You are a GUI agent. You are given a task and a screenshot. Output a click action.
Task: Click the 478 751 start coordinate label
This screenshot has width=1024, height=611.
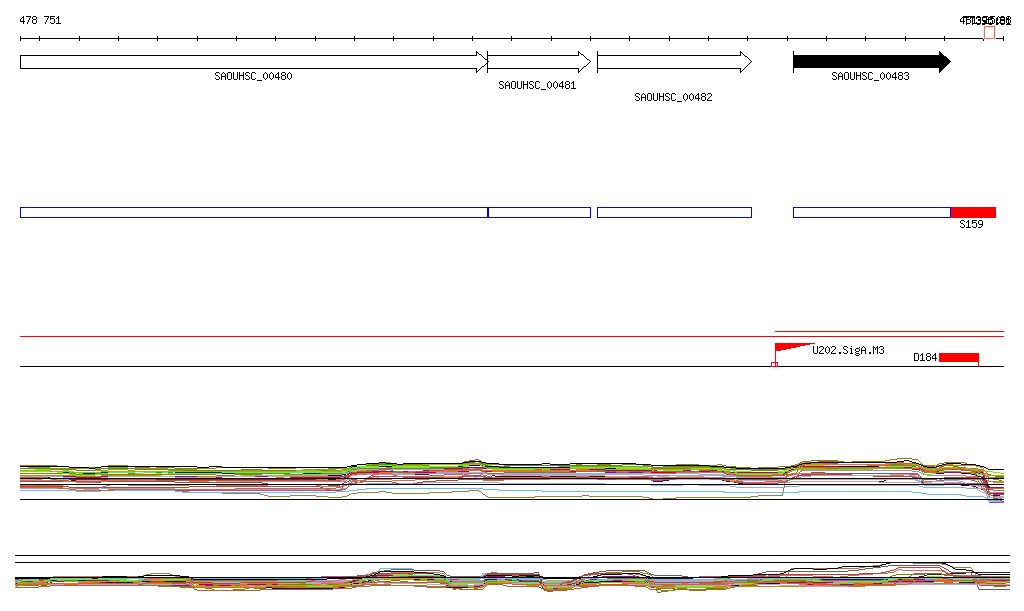[x=40, y=20]
